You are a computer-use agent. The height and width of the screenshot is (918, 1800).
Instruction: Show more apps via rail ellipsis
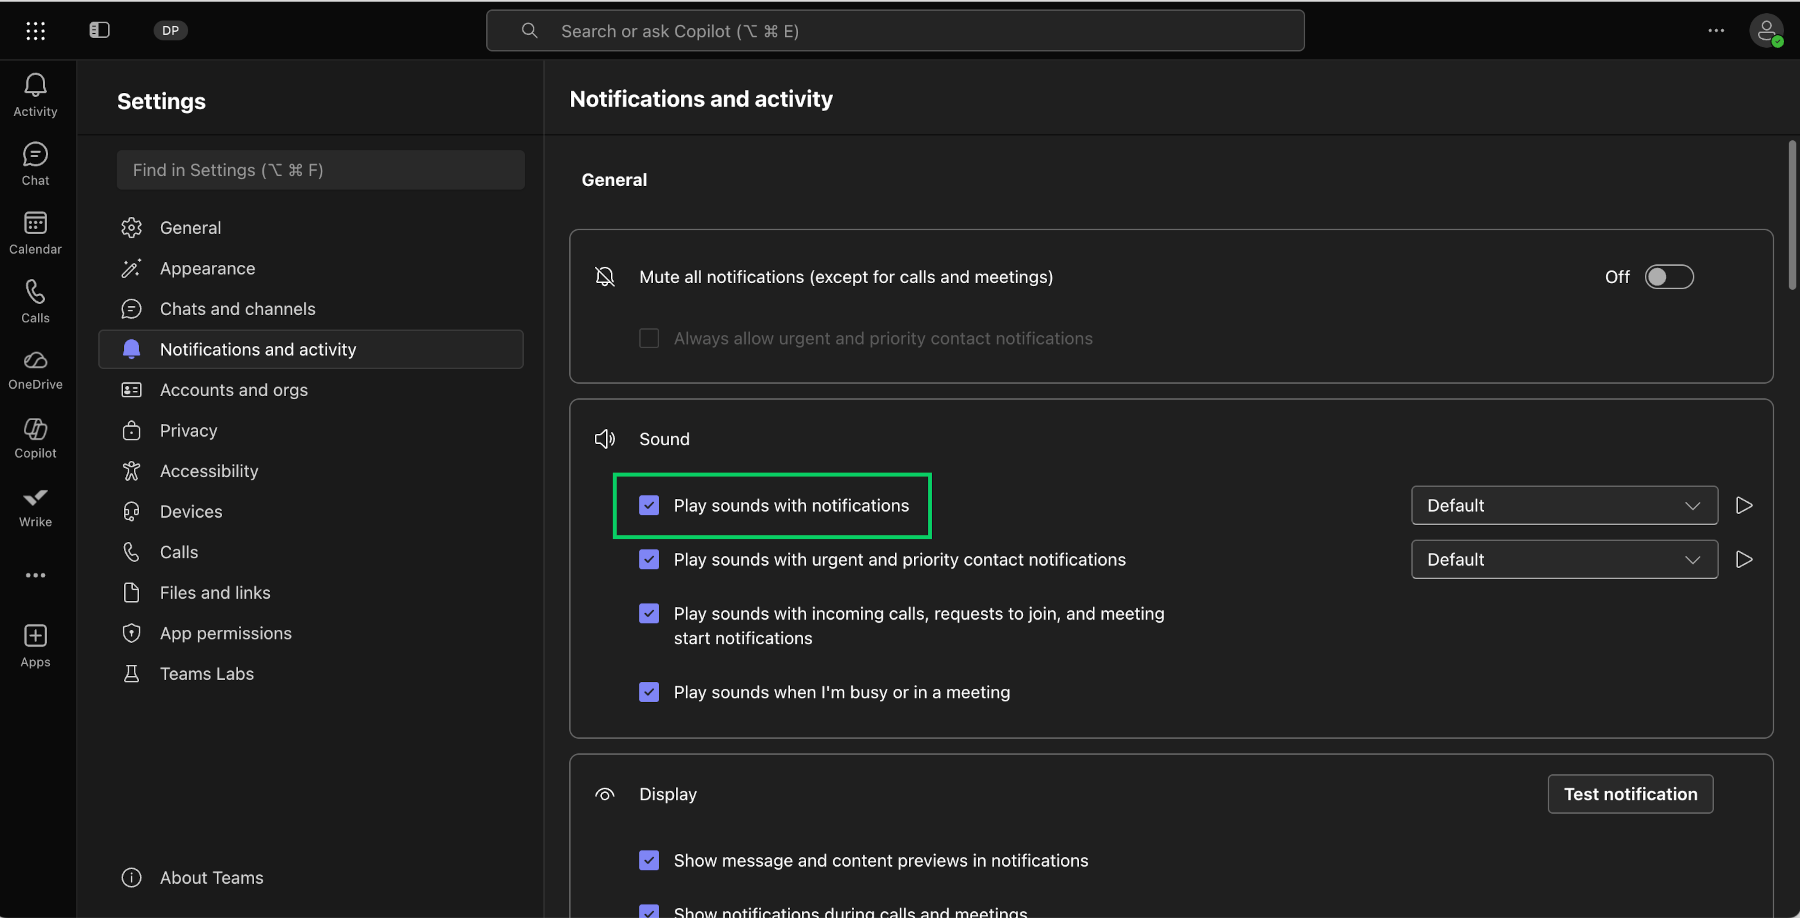(x=36, y=575)
